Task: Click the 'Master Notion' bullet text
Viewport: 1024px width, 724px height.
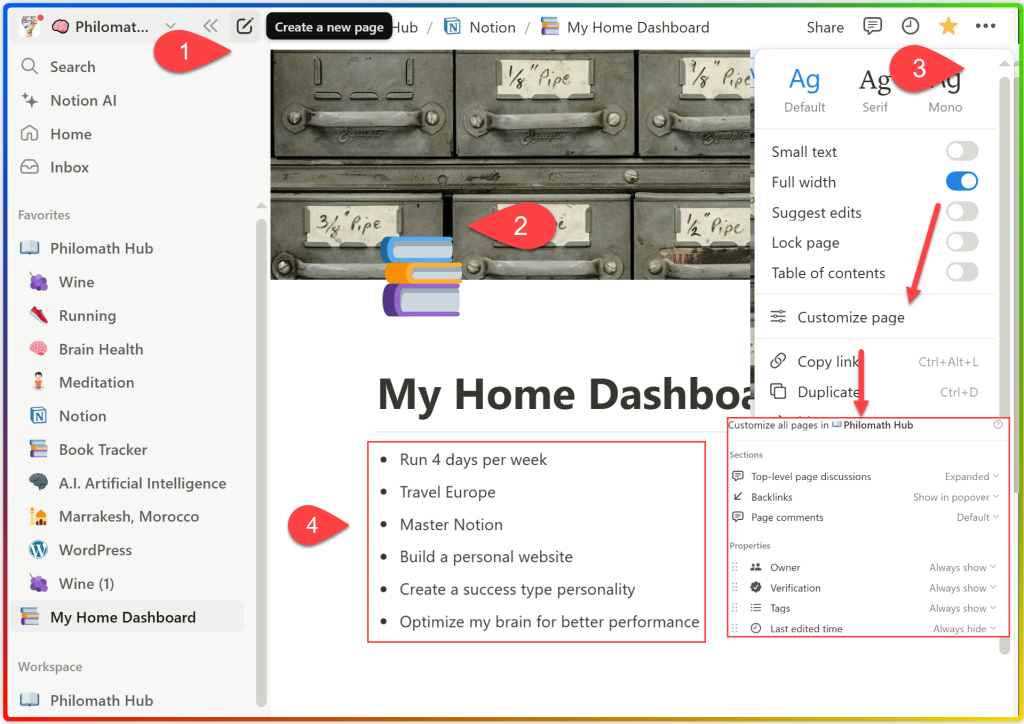Action: 451,524
